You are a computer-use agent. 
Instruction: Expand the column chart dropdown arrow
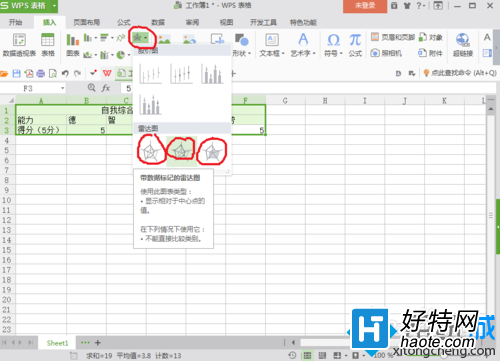click(96, 38)
